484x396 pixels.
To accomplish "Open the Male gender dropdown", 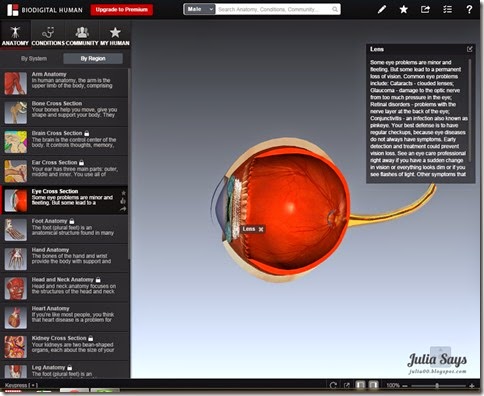I will point(199,9).
